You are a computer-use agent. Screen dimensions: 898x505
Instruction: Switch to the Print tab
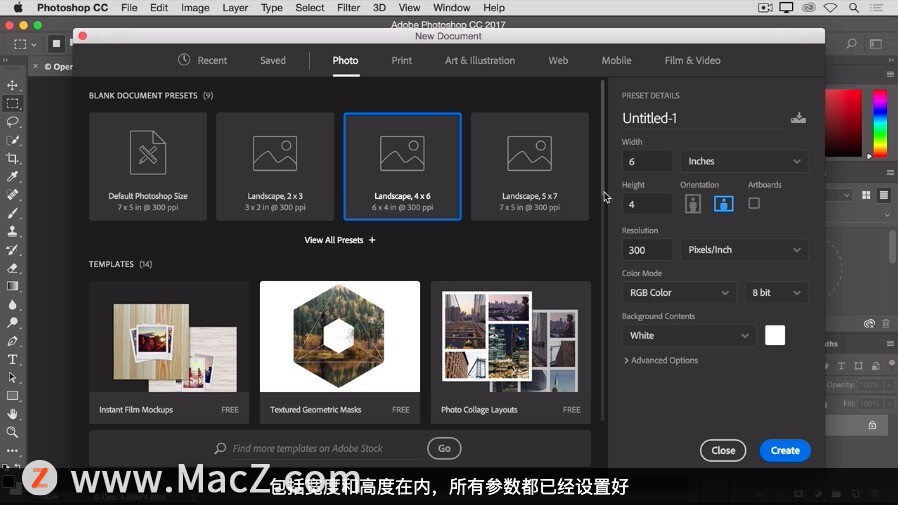coord(401,60)
